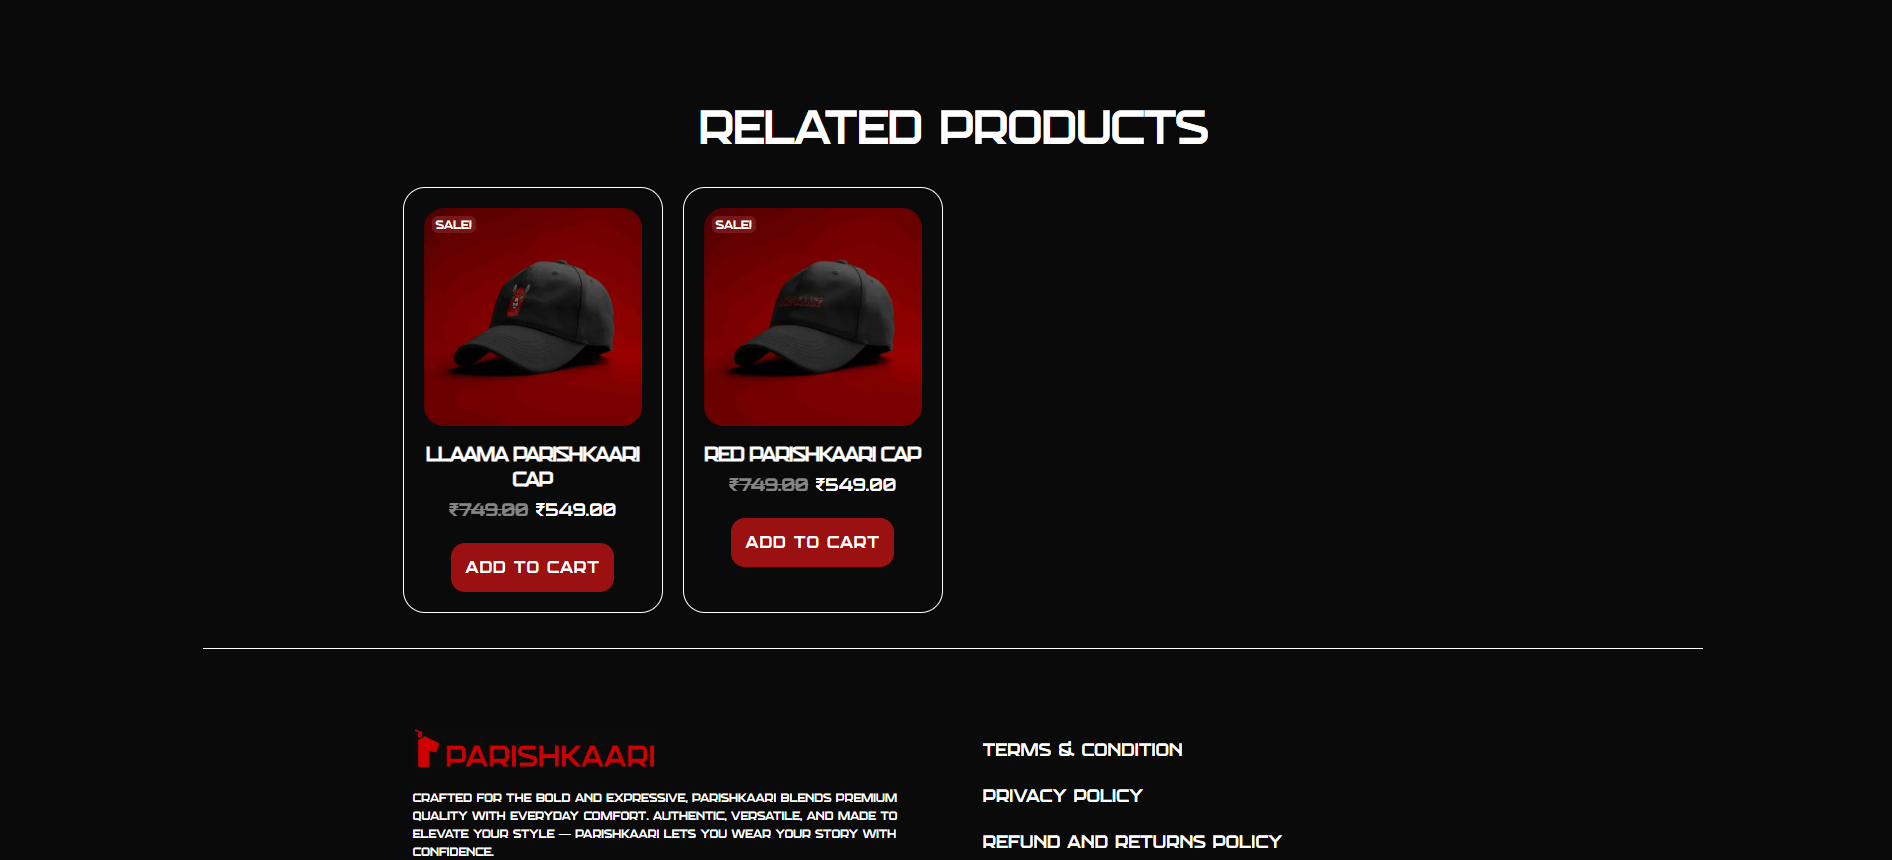This screenshot has width=1892, height=860.
Task: Click the SALE! badge on Llaama cap
Action: tap(453, 225)
